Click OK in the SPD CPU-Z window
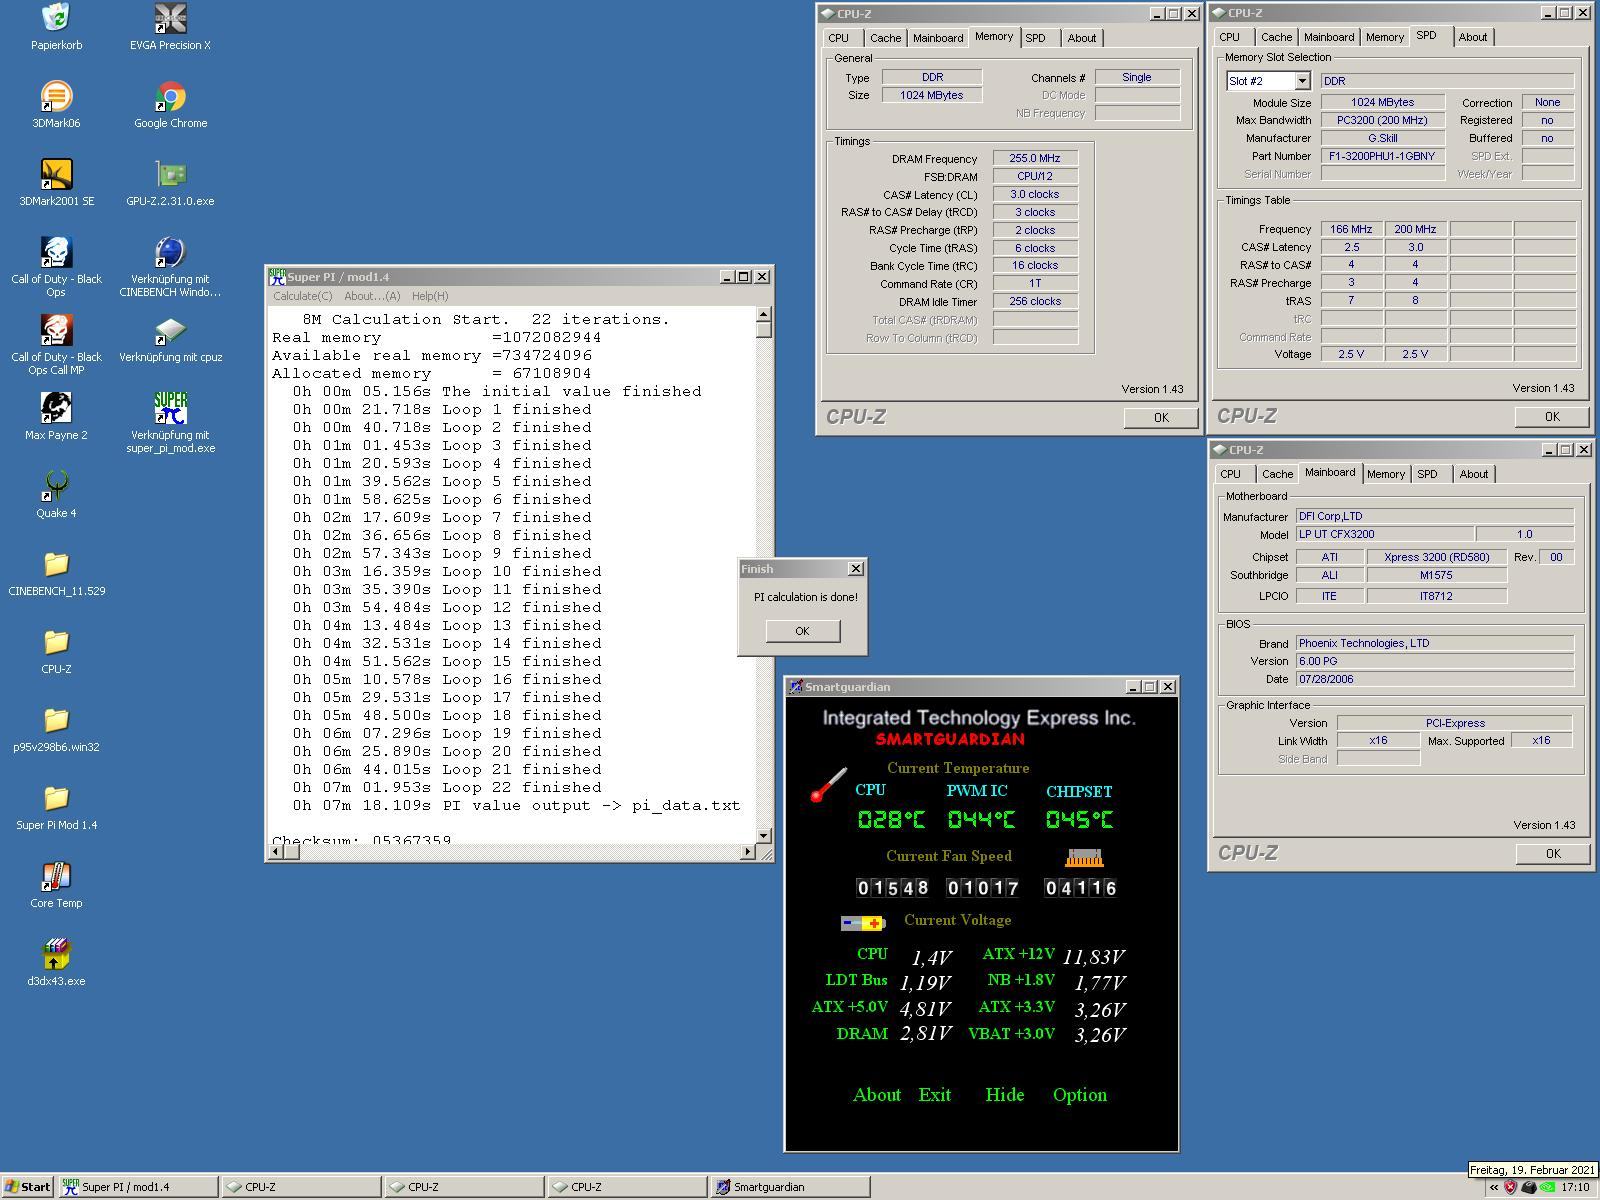The height and width of the screenshot is (1200, 1600). (1552, 417)
